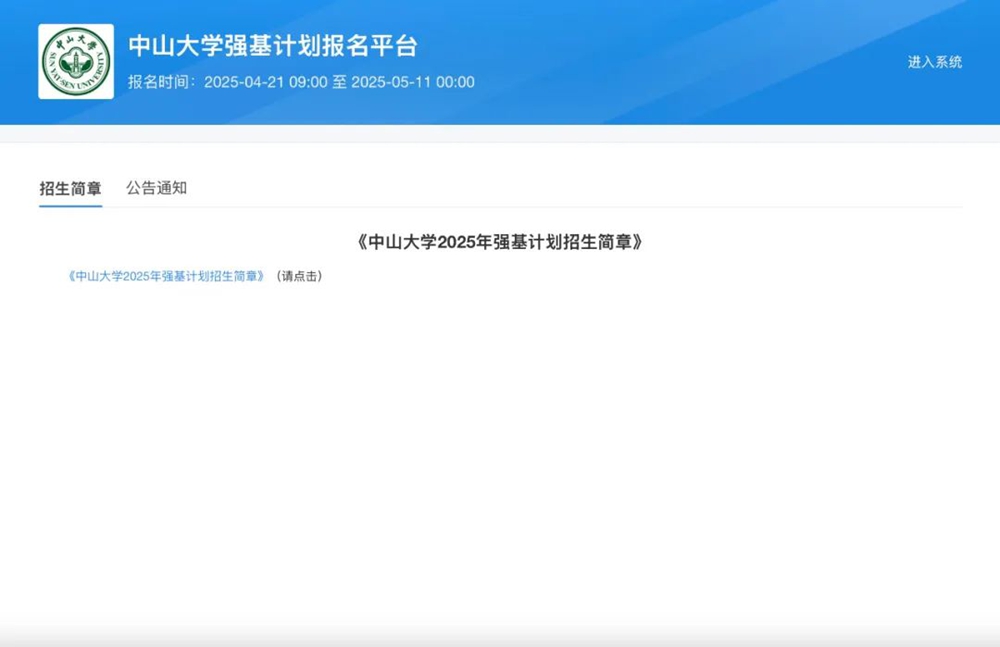Click the blue underline below 招生简章 tab

(70, 206)
